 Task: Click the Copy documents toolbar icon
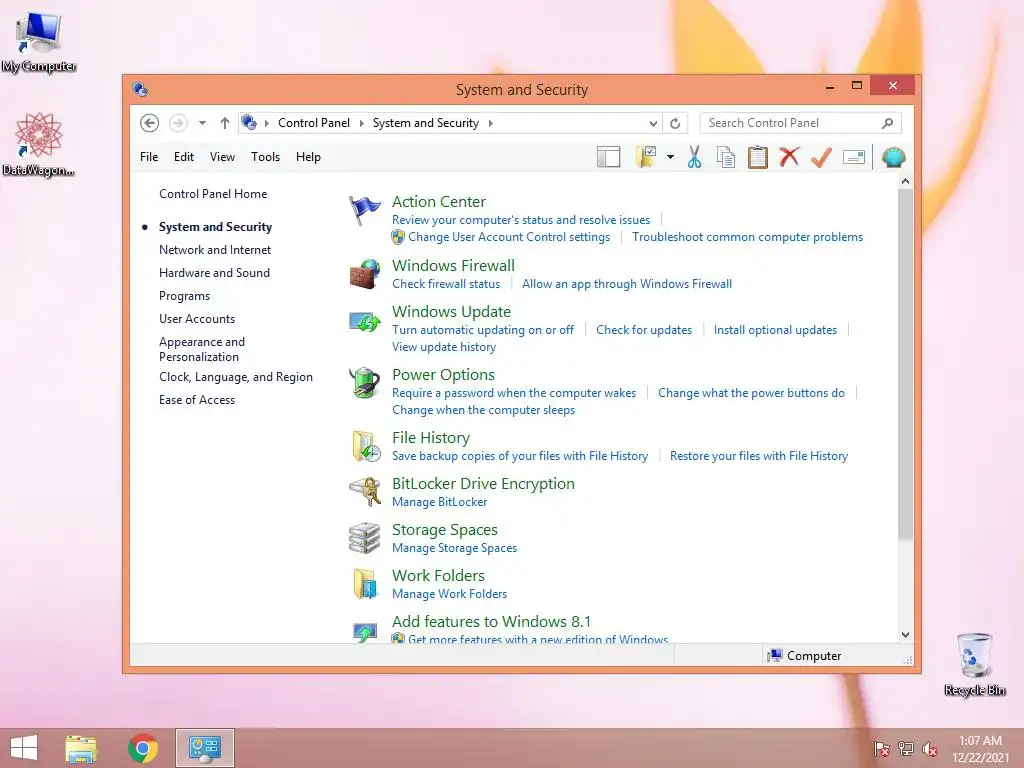pyautogui.click(x=726, y=157)
